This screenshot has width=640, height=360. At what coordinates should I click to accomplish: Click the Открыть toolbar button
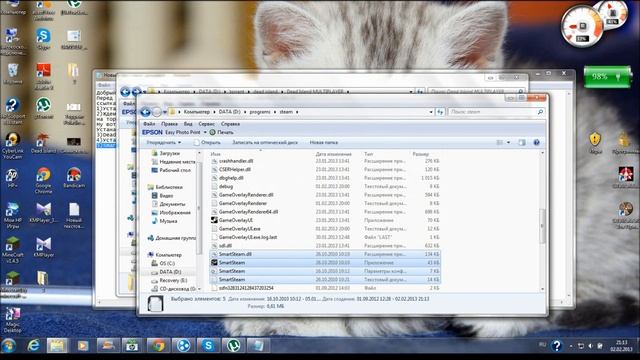click(x=207, y=142)
